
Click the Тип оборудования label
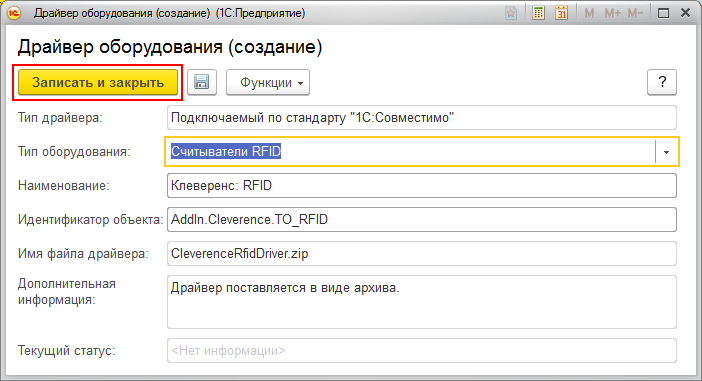[74, 152]
